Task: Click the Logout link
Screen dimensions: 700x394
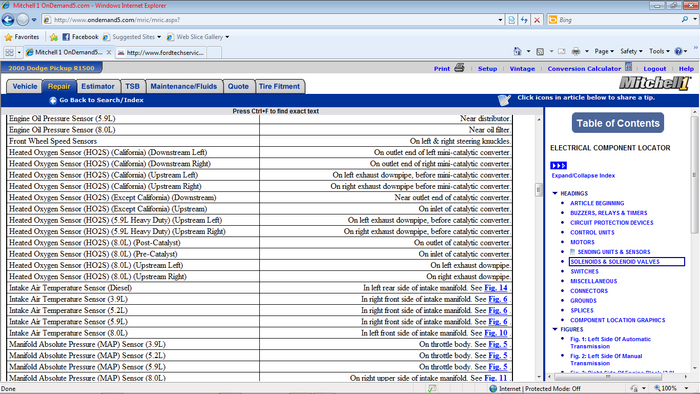Action: tap(654, 69)
